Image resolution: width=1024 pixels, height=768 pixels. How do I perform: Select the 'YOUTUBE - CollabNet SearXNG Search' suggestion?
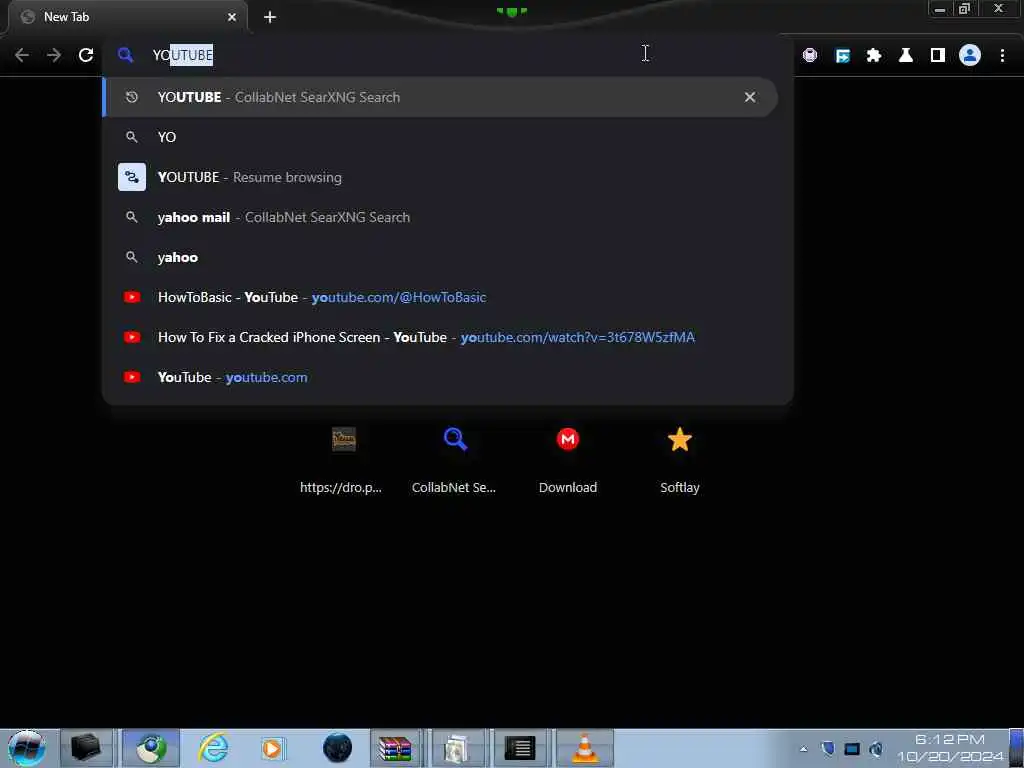tap(440, 97)
